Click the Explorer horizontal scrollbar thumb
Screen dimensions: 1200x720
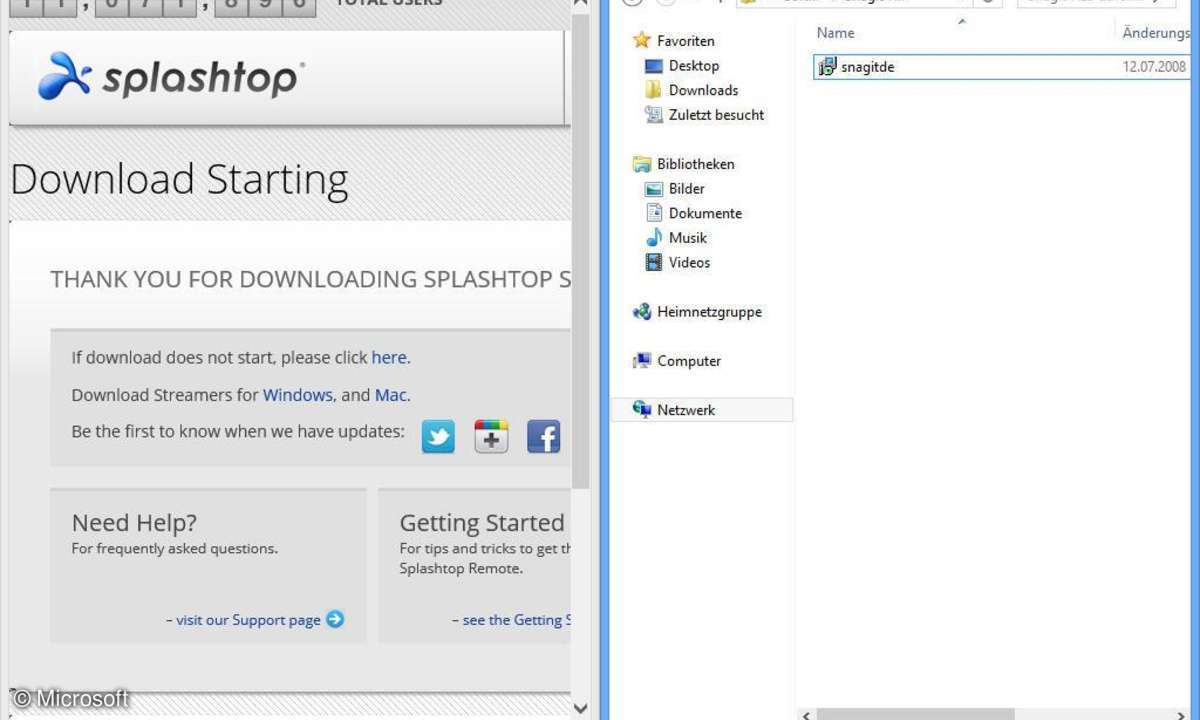915,714
